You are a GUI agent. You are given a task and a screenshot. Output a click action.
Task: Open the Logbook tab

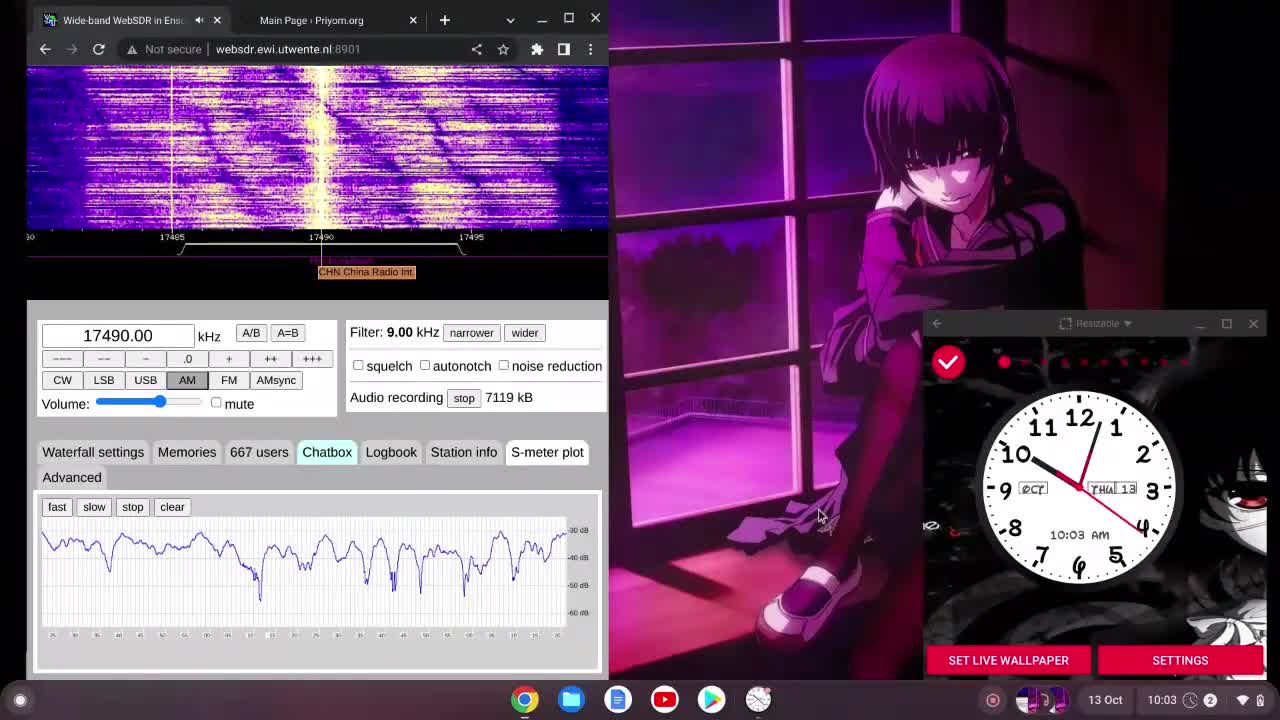point(391,452)
